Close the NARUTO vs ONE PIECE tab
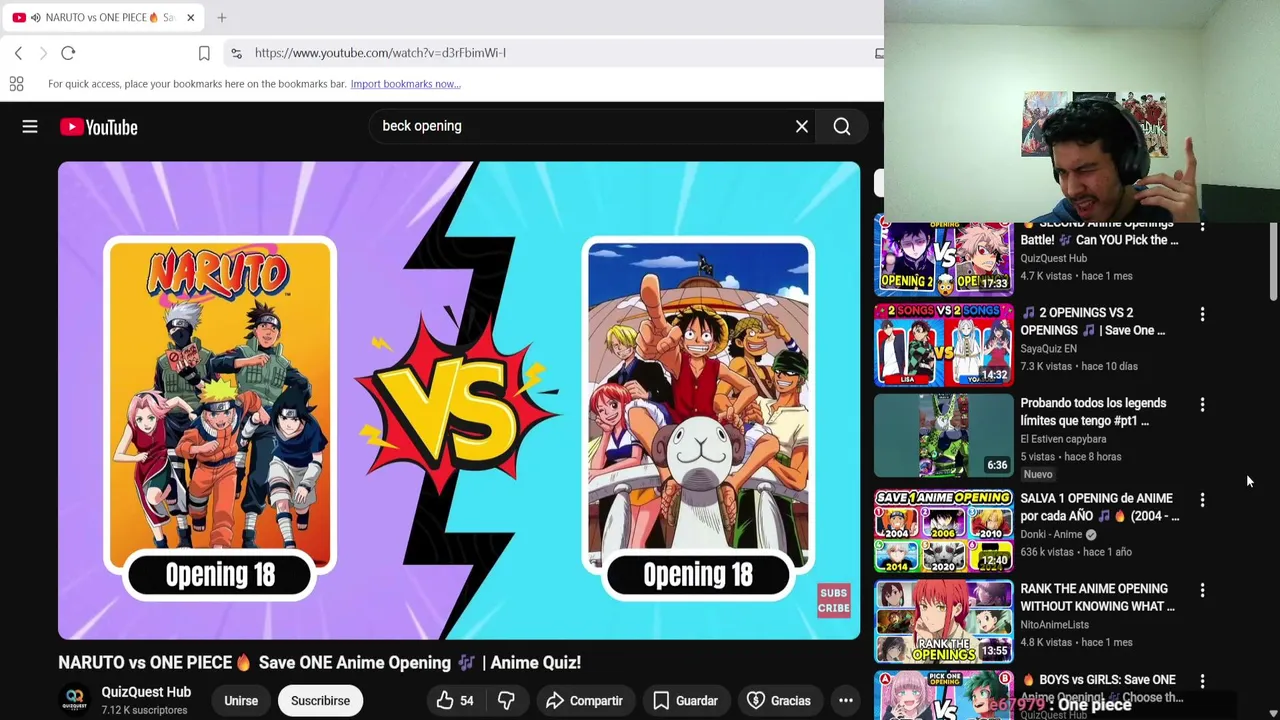The width and height of the screenshot is (1280, 720). (190, 17)
